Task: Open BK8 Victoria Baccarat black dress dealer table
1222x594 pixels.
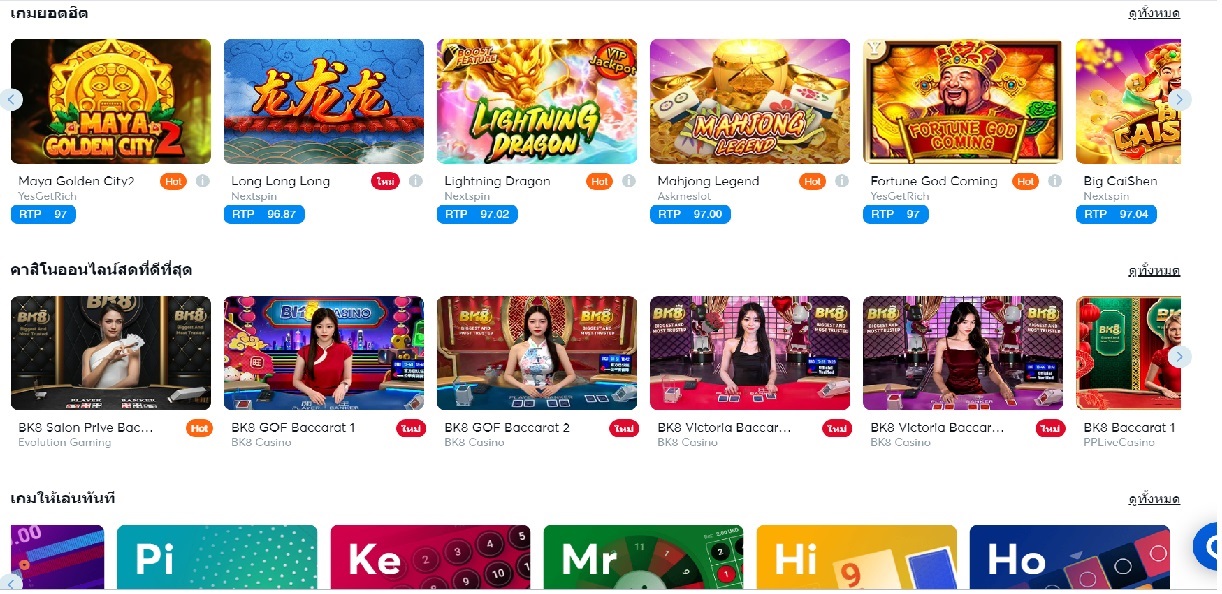Action: (x=750, y=353)
